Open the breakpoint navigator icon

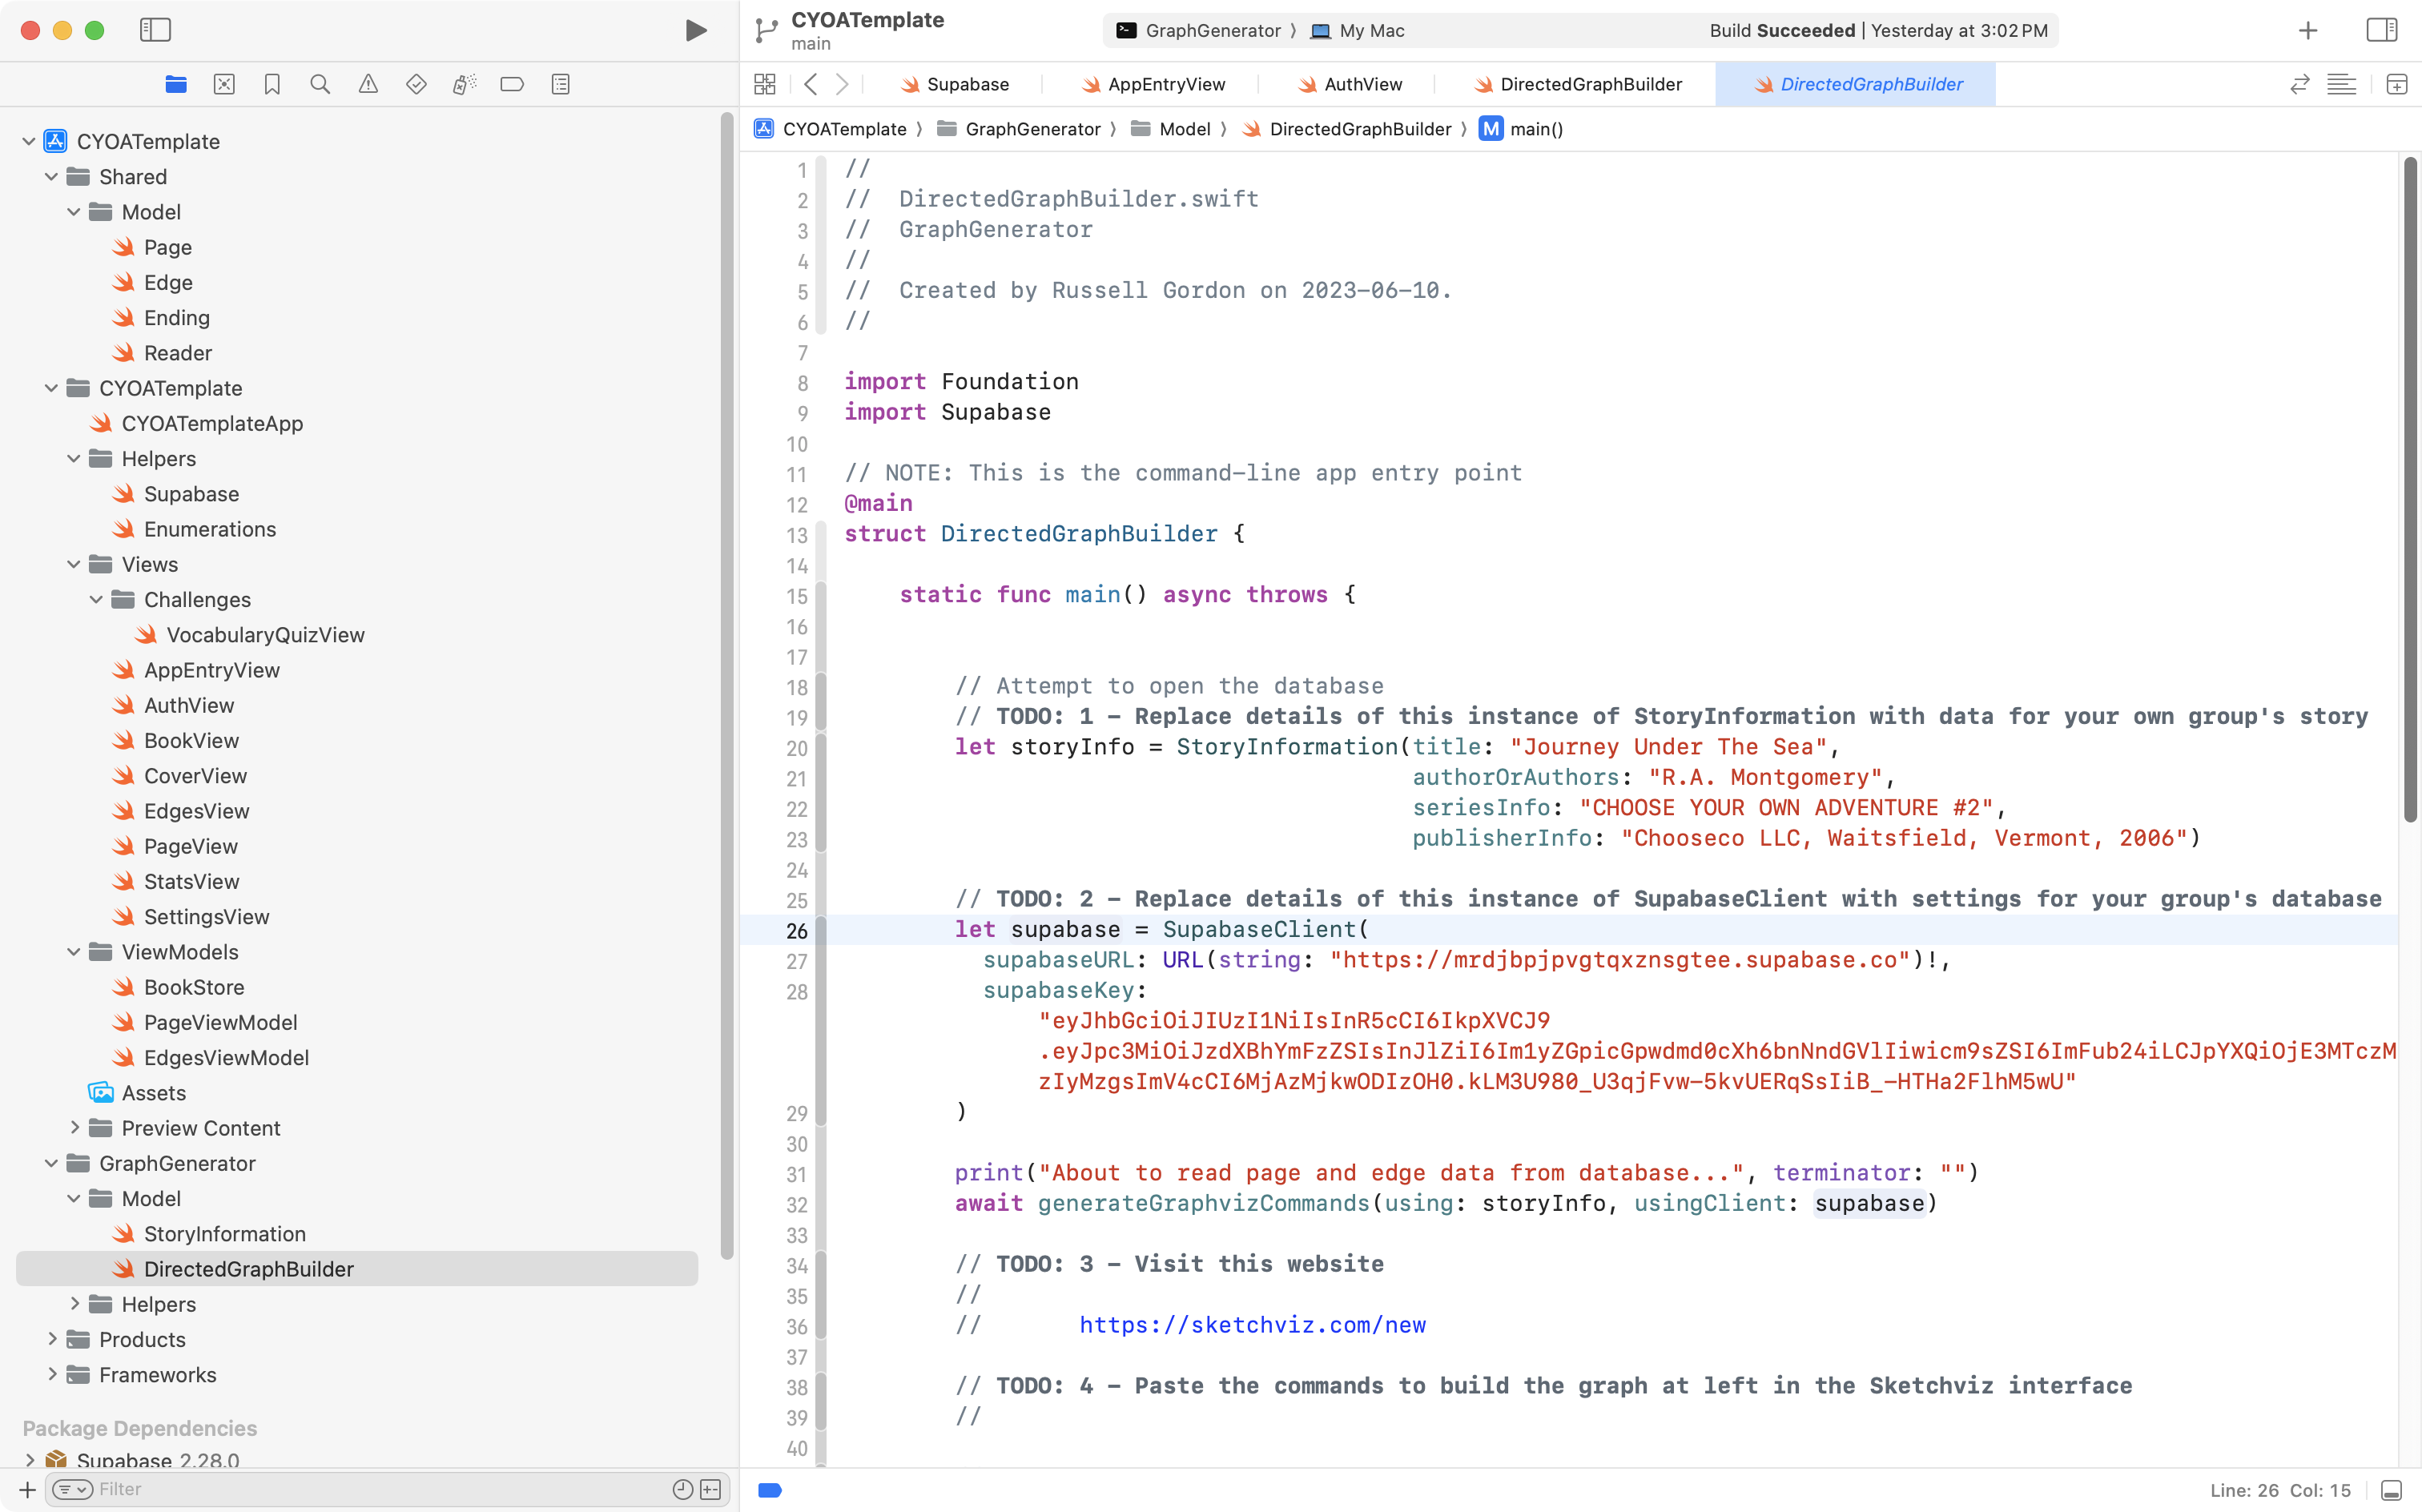512,84
